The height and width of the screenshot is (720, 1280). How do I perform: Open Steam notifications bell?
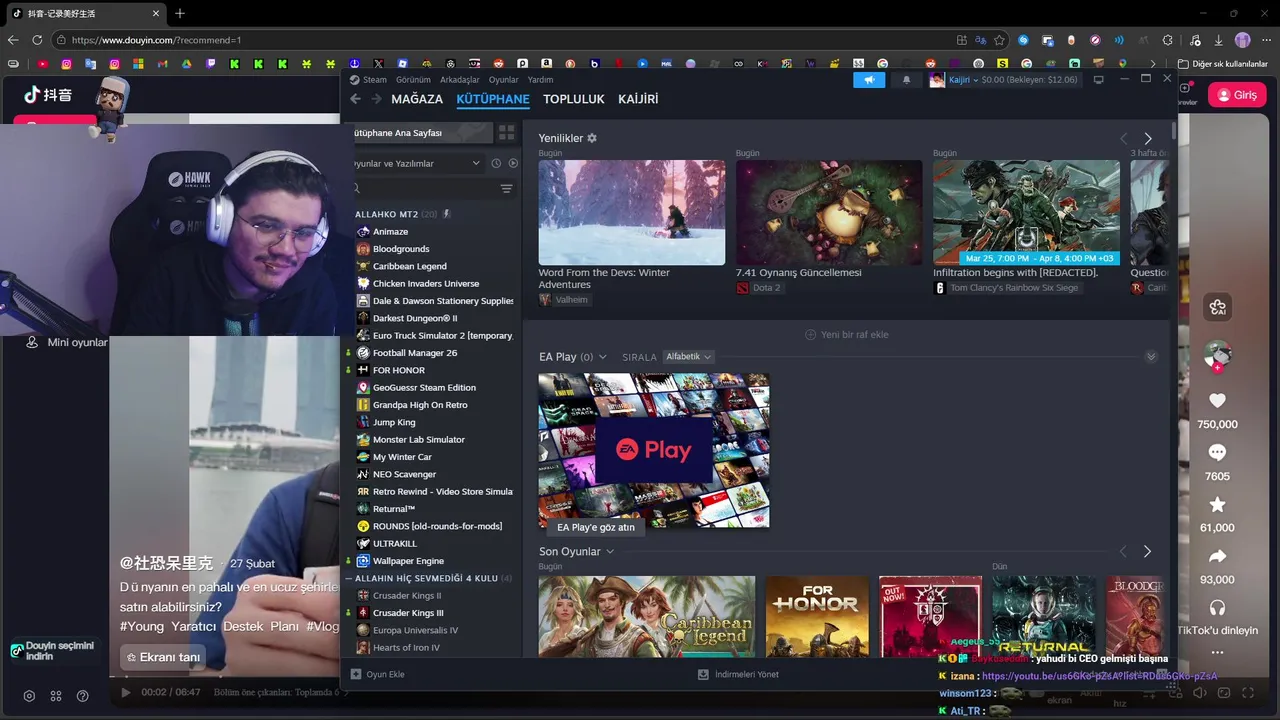coord(907,80)
